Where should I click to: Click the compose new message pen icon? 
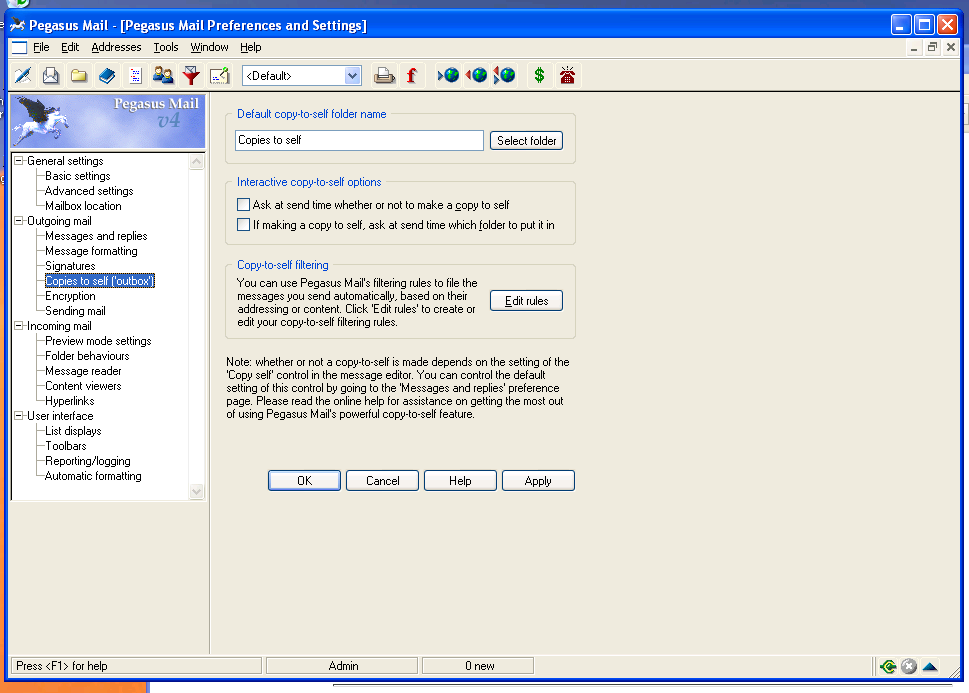click(23, 75)
